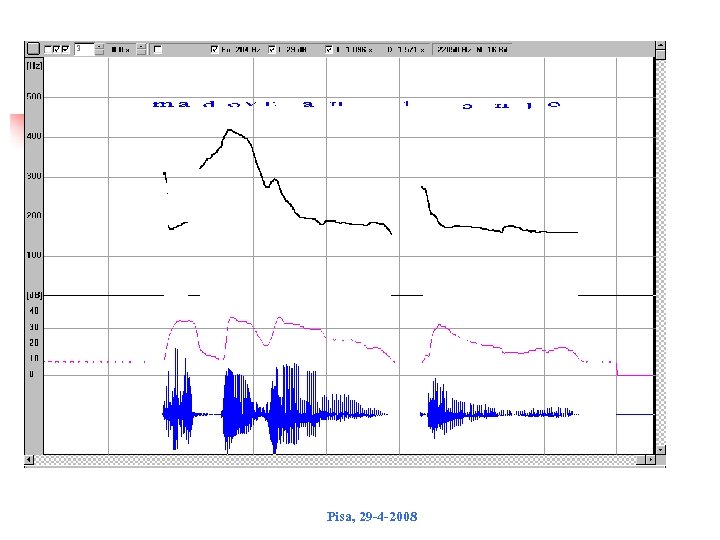The width and height of the screenshot is (720, 540).
Task: Click the [Hz] axis label
Action: tap(34, 66)
